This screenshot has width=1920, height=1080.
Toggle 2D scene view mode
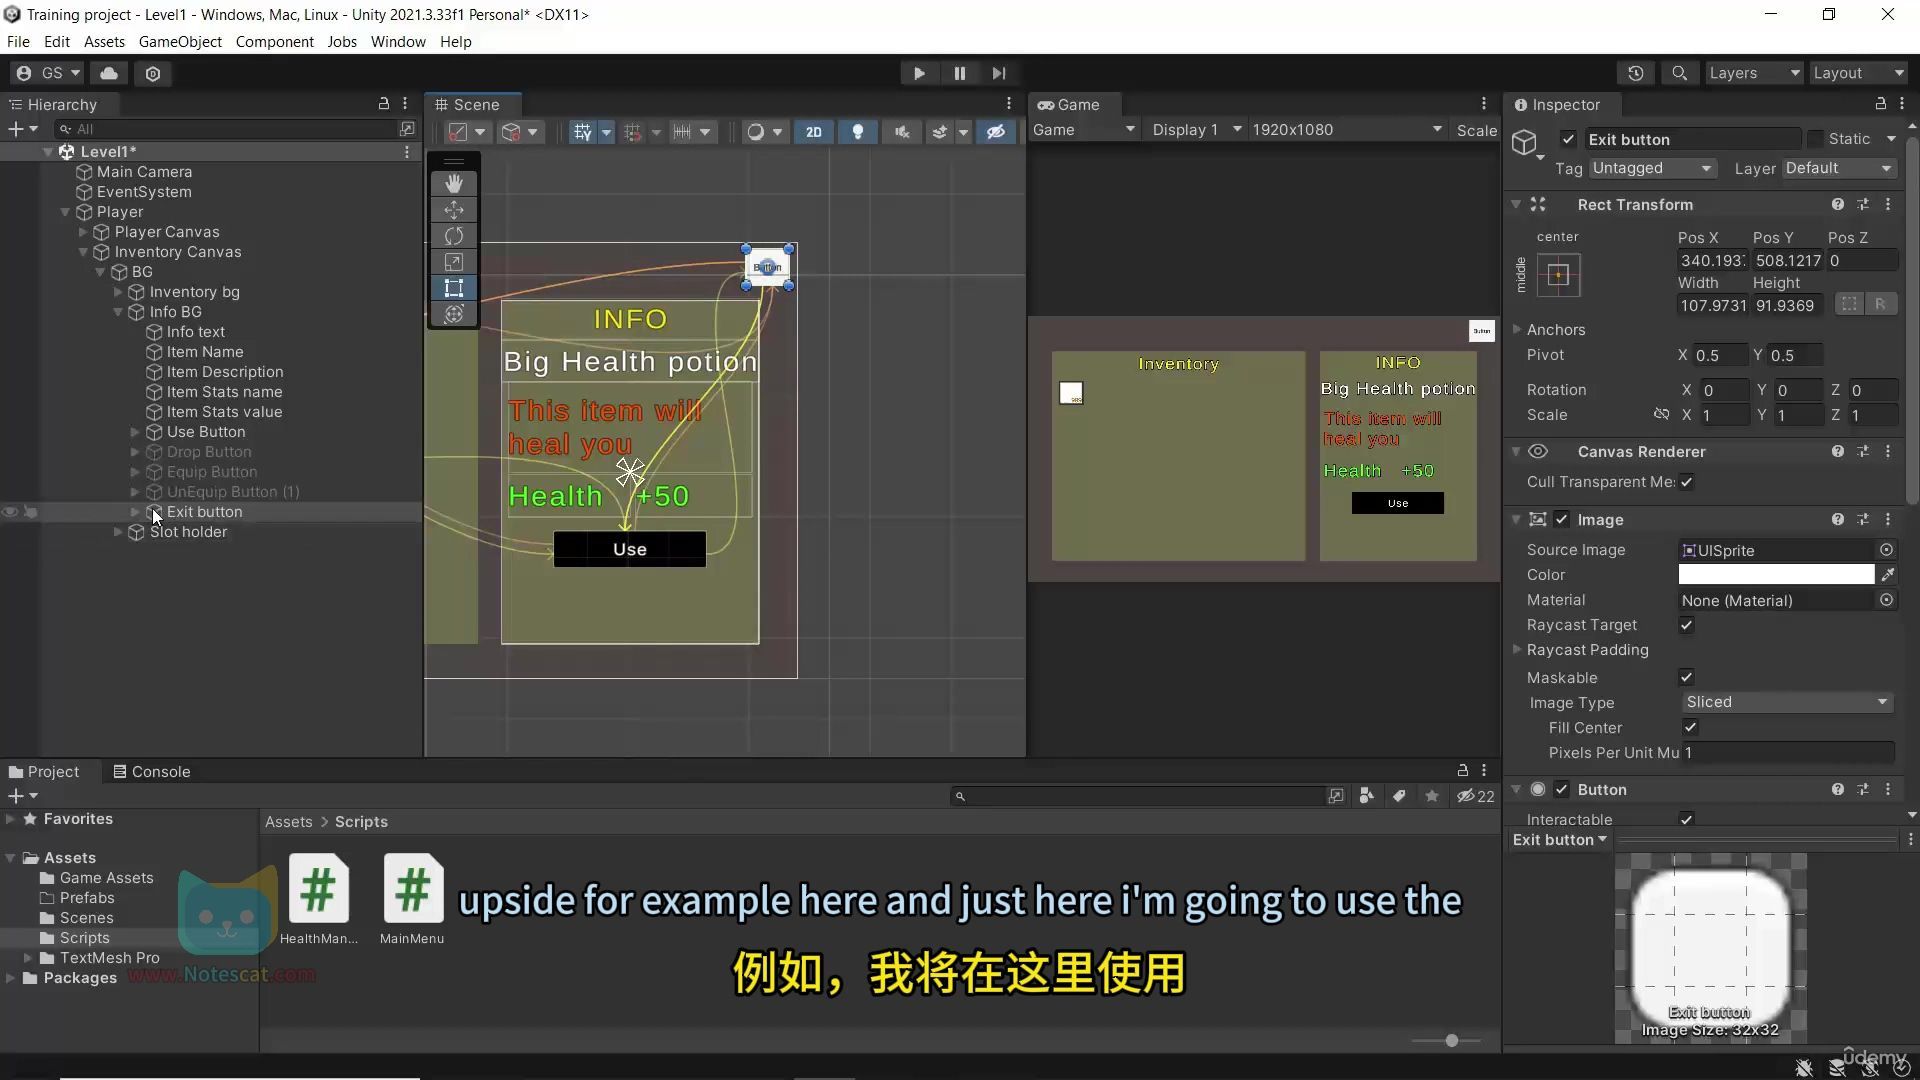[x=814, y=132]
